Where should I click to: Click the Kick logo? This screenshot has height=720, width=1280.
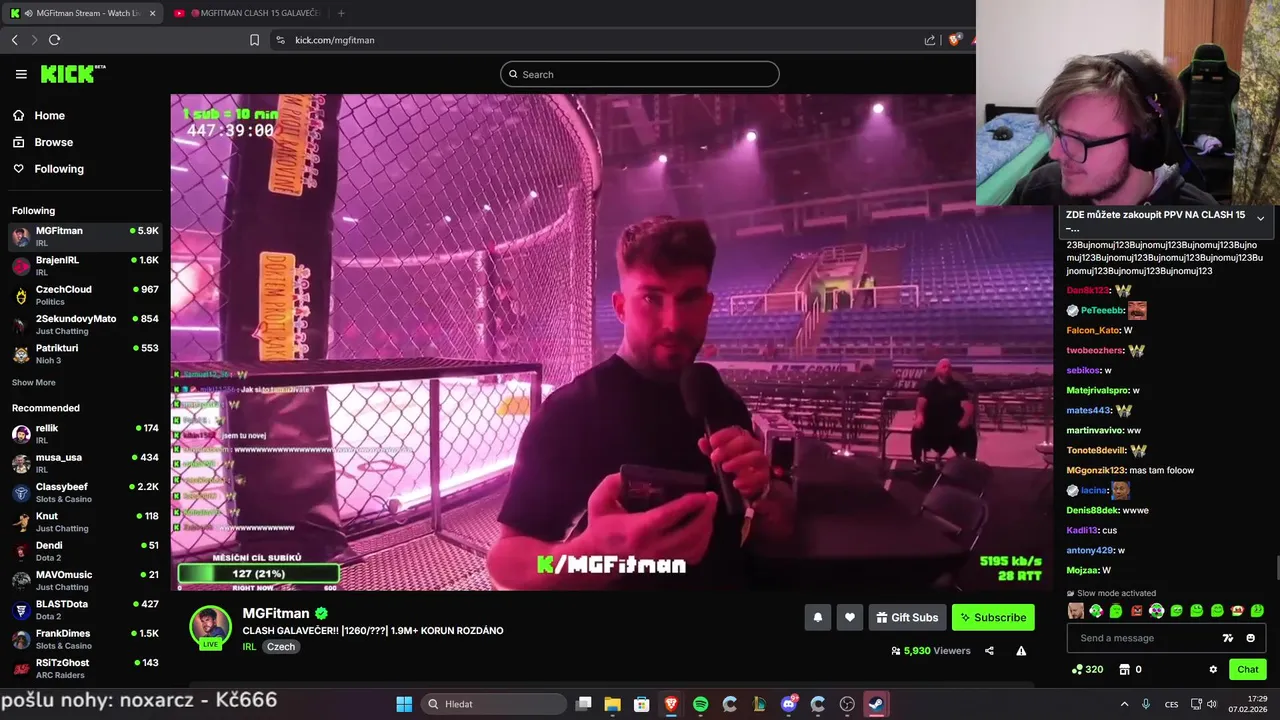tap(73, 74)
